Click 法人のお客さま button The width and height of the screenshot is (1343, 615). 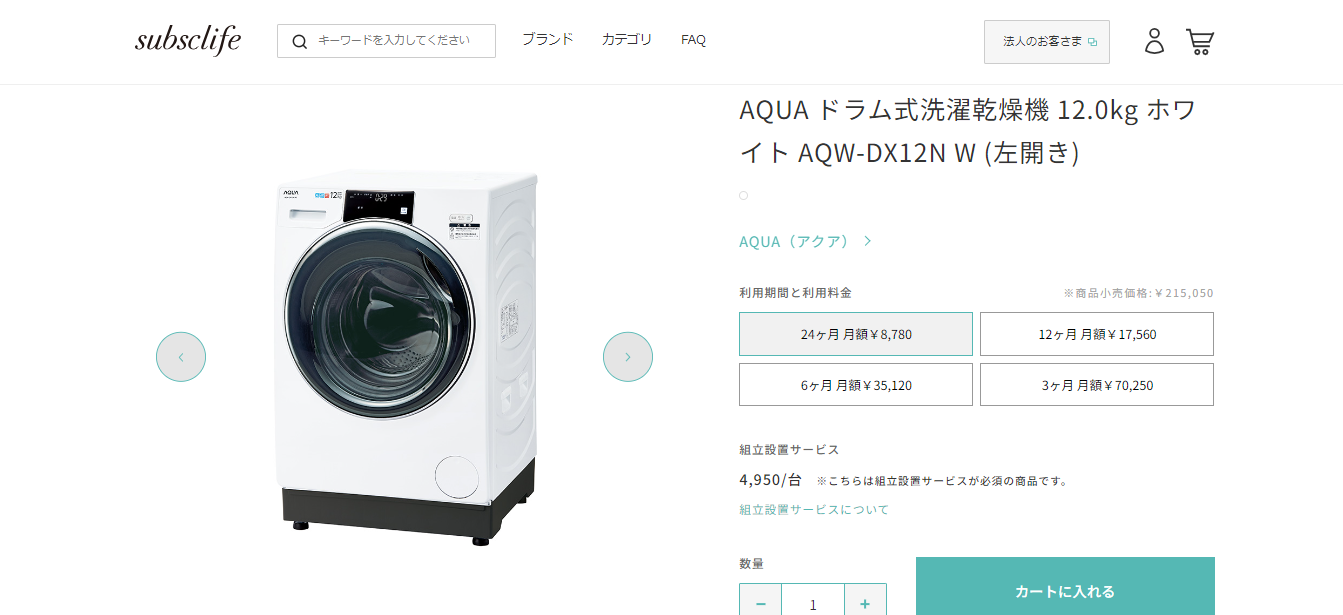point(1047,42)
